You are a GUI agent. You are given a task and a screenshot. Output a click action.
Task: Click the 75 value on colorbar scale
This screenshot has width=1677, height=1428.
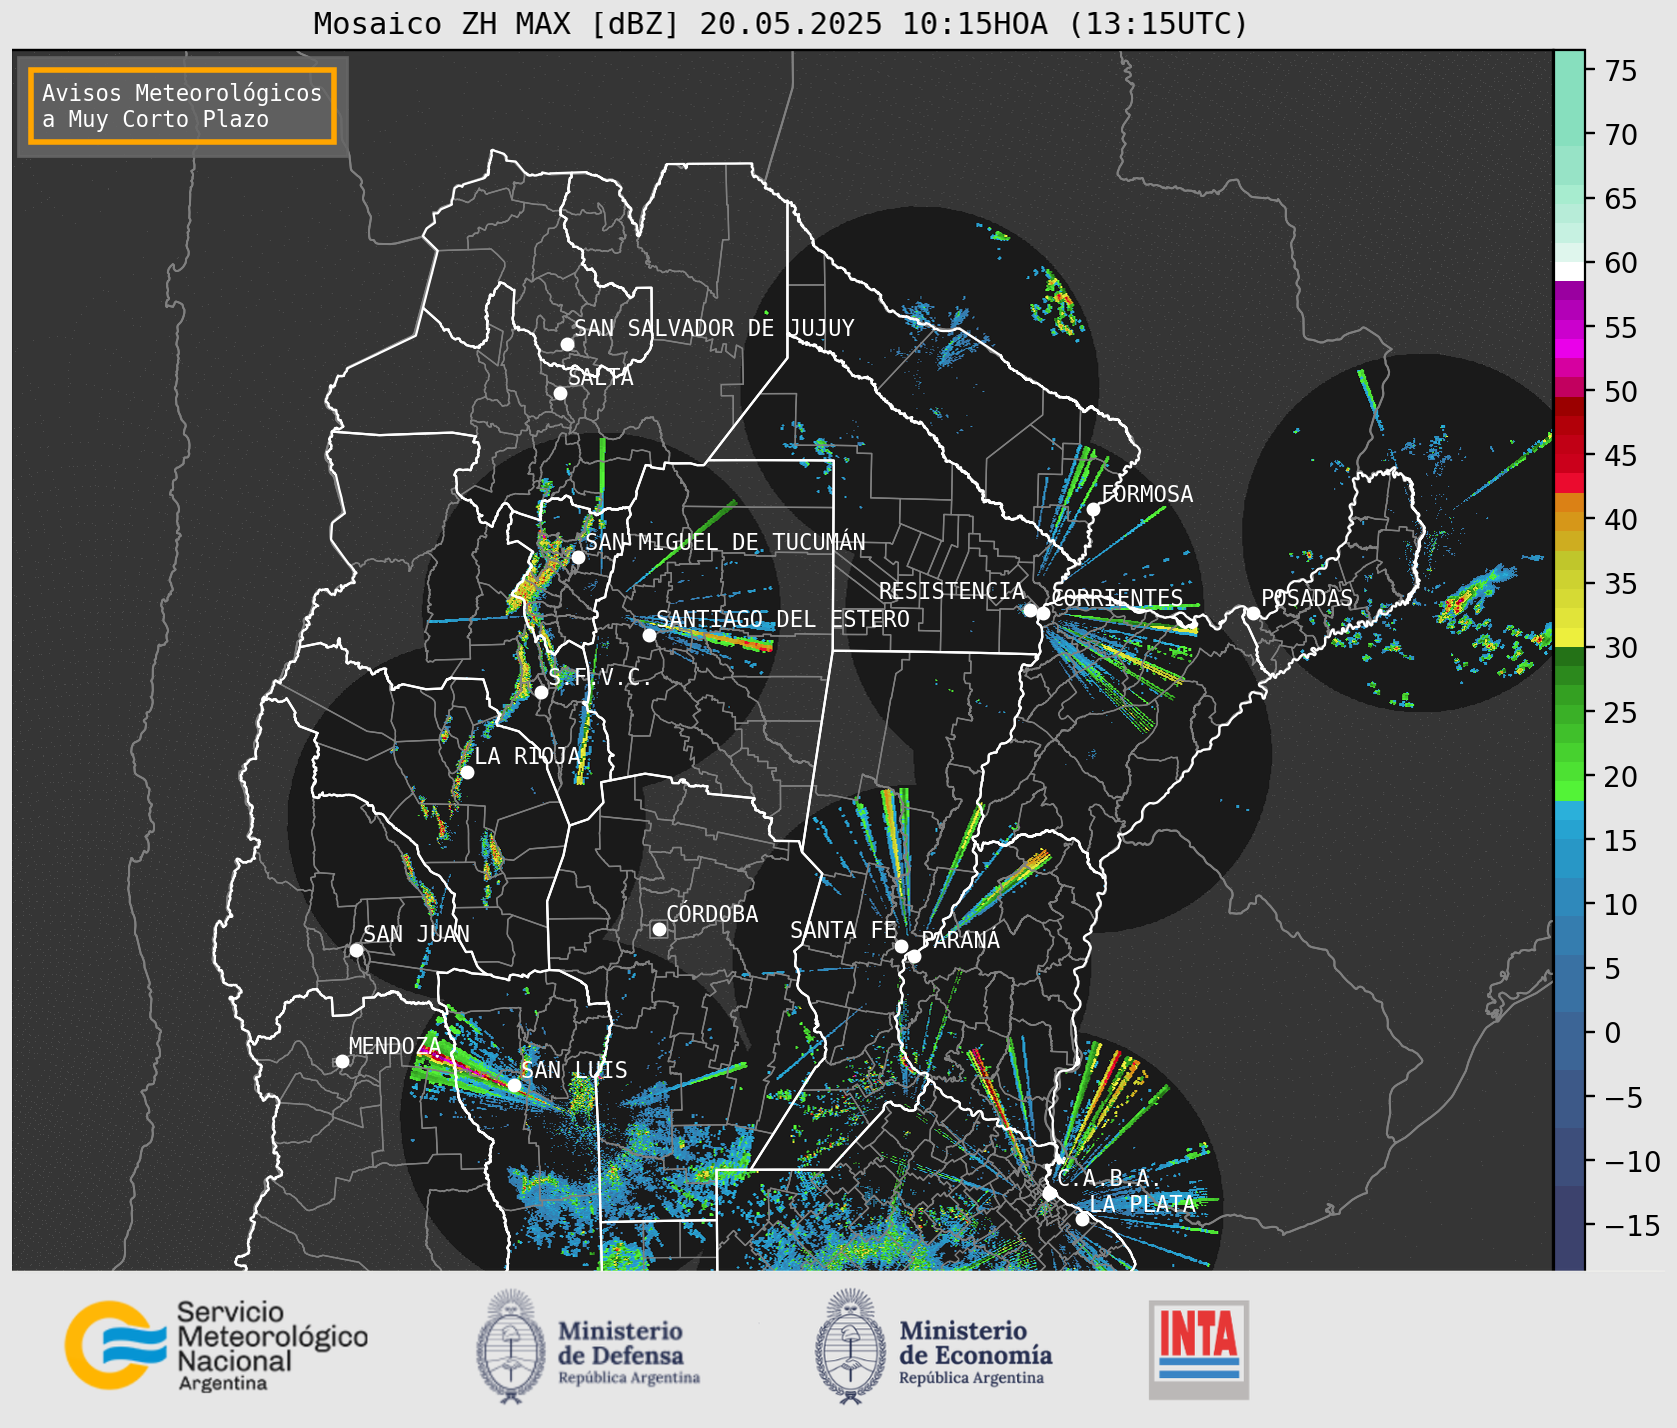[1621, 70]
